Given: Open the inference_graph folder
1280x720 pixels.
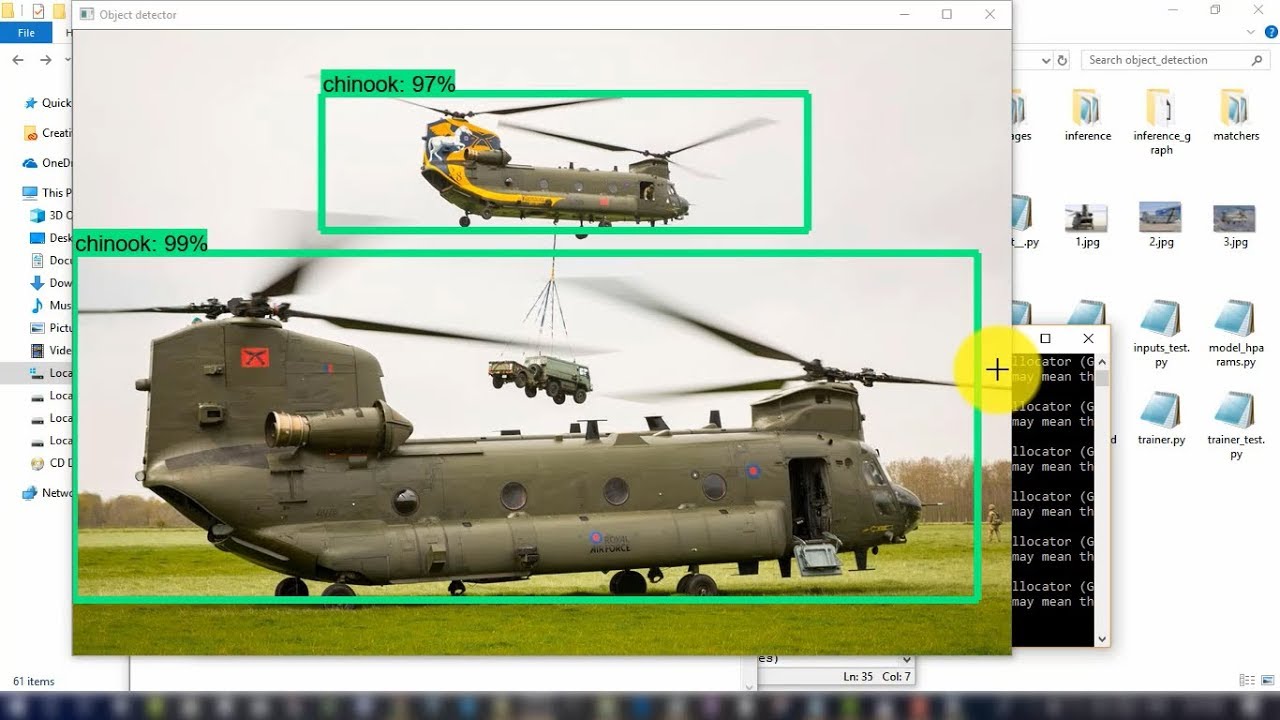Looking at the screenshot, I should 1161,110.
